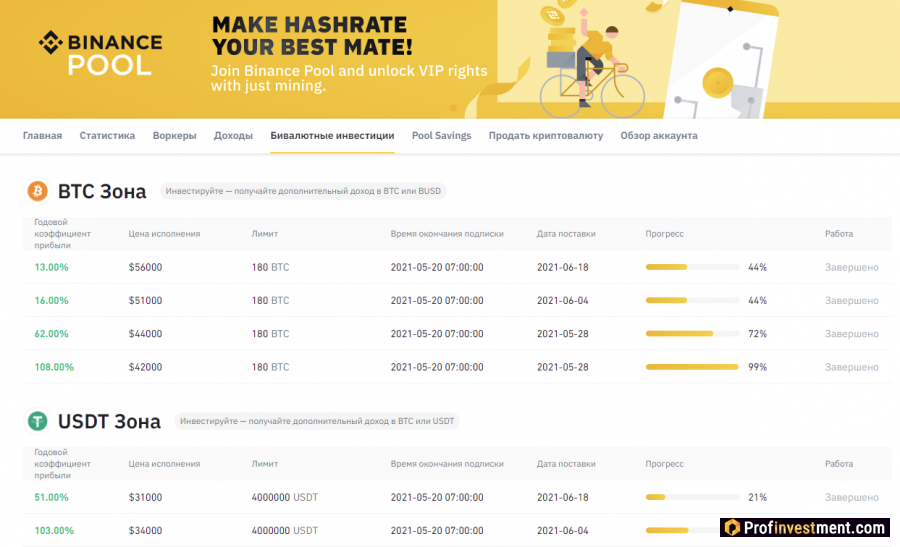900x547 pixels.
Task: Click Дата поставки header in USDT table
Action: 566,464
